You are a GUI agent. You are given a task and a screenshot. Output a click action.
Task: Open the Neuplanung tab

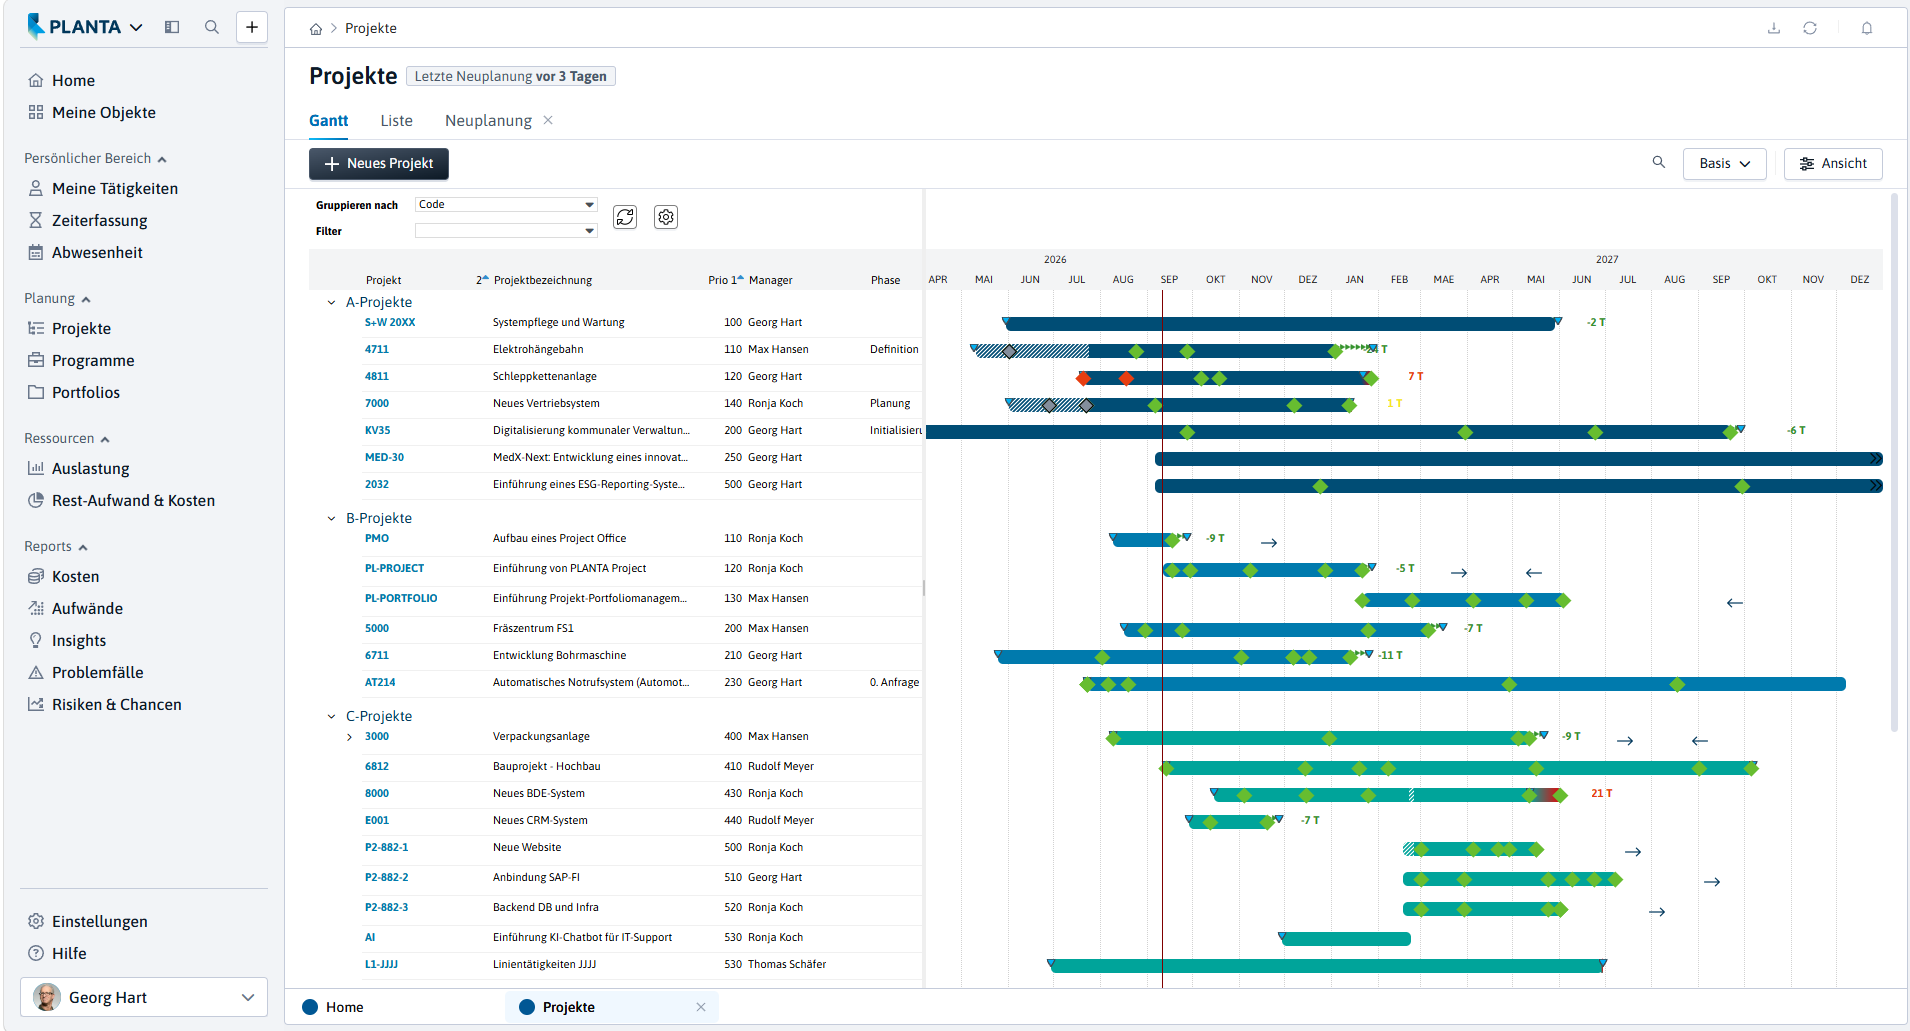point(488,120)
